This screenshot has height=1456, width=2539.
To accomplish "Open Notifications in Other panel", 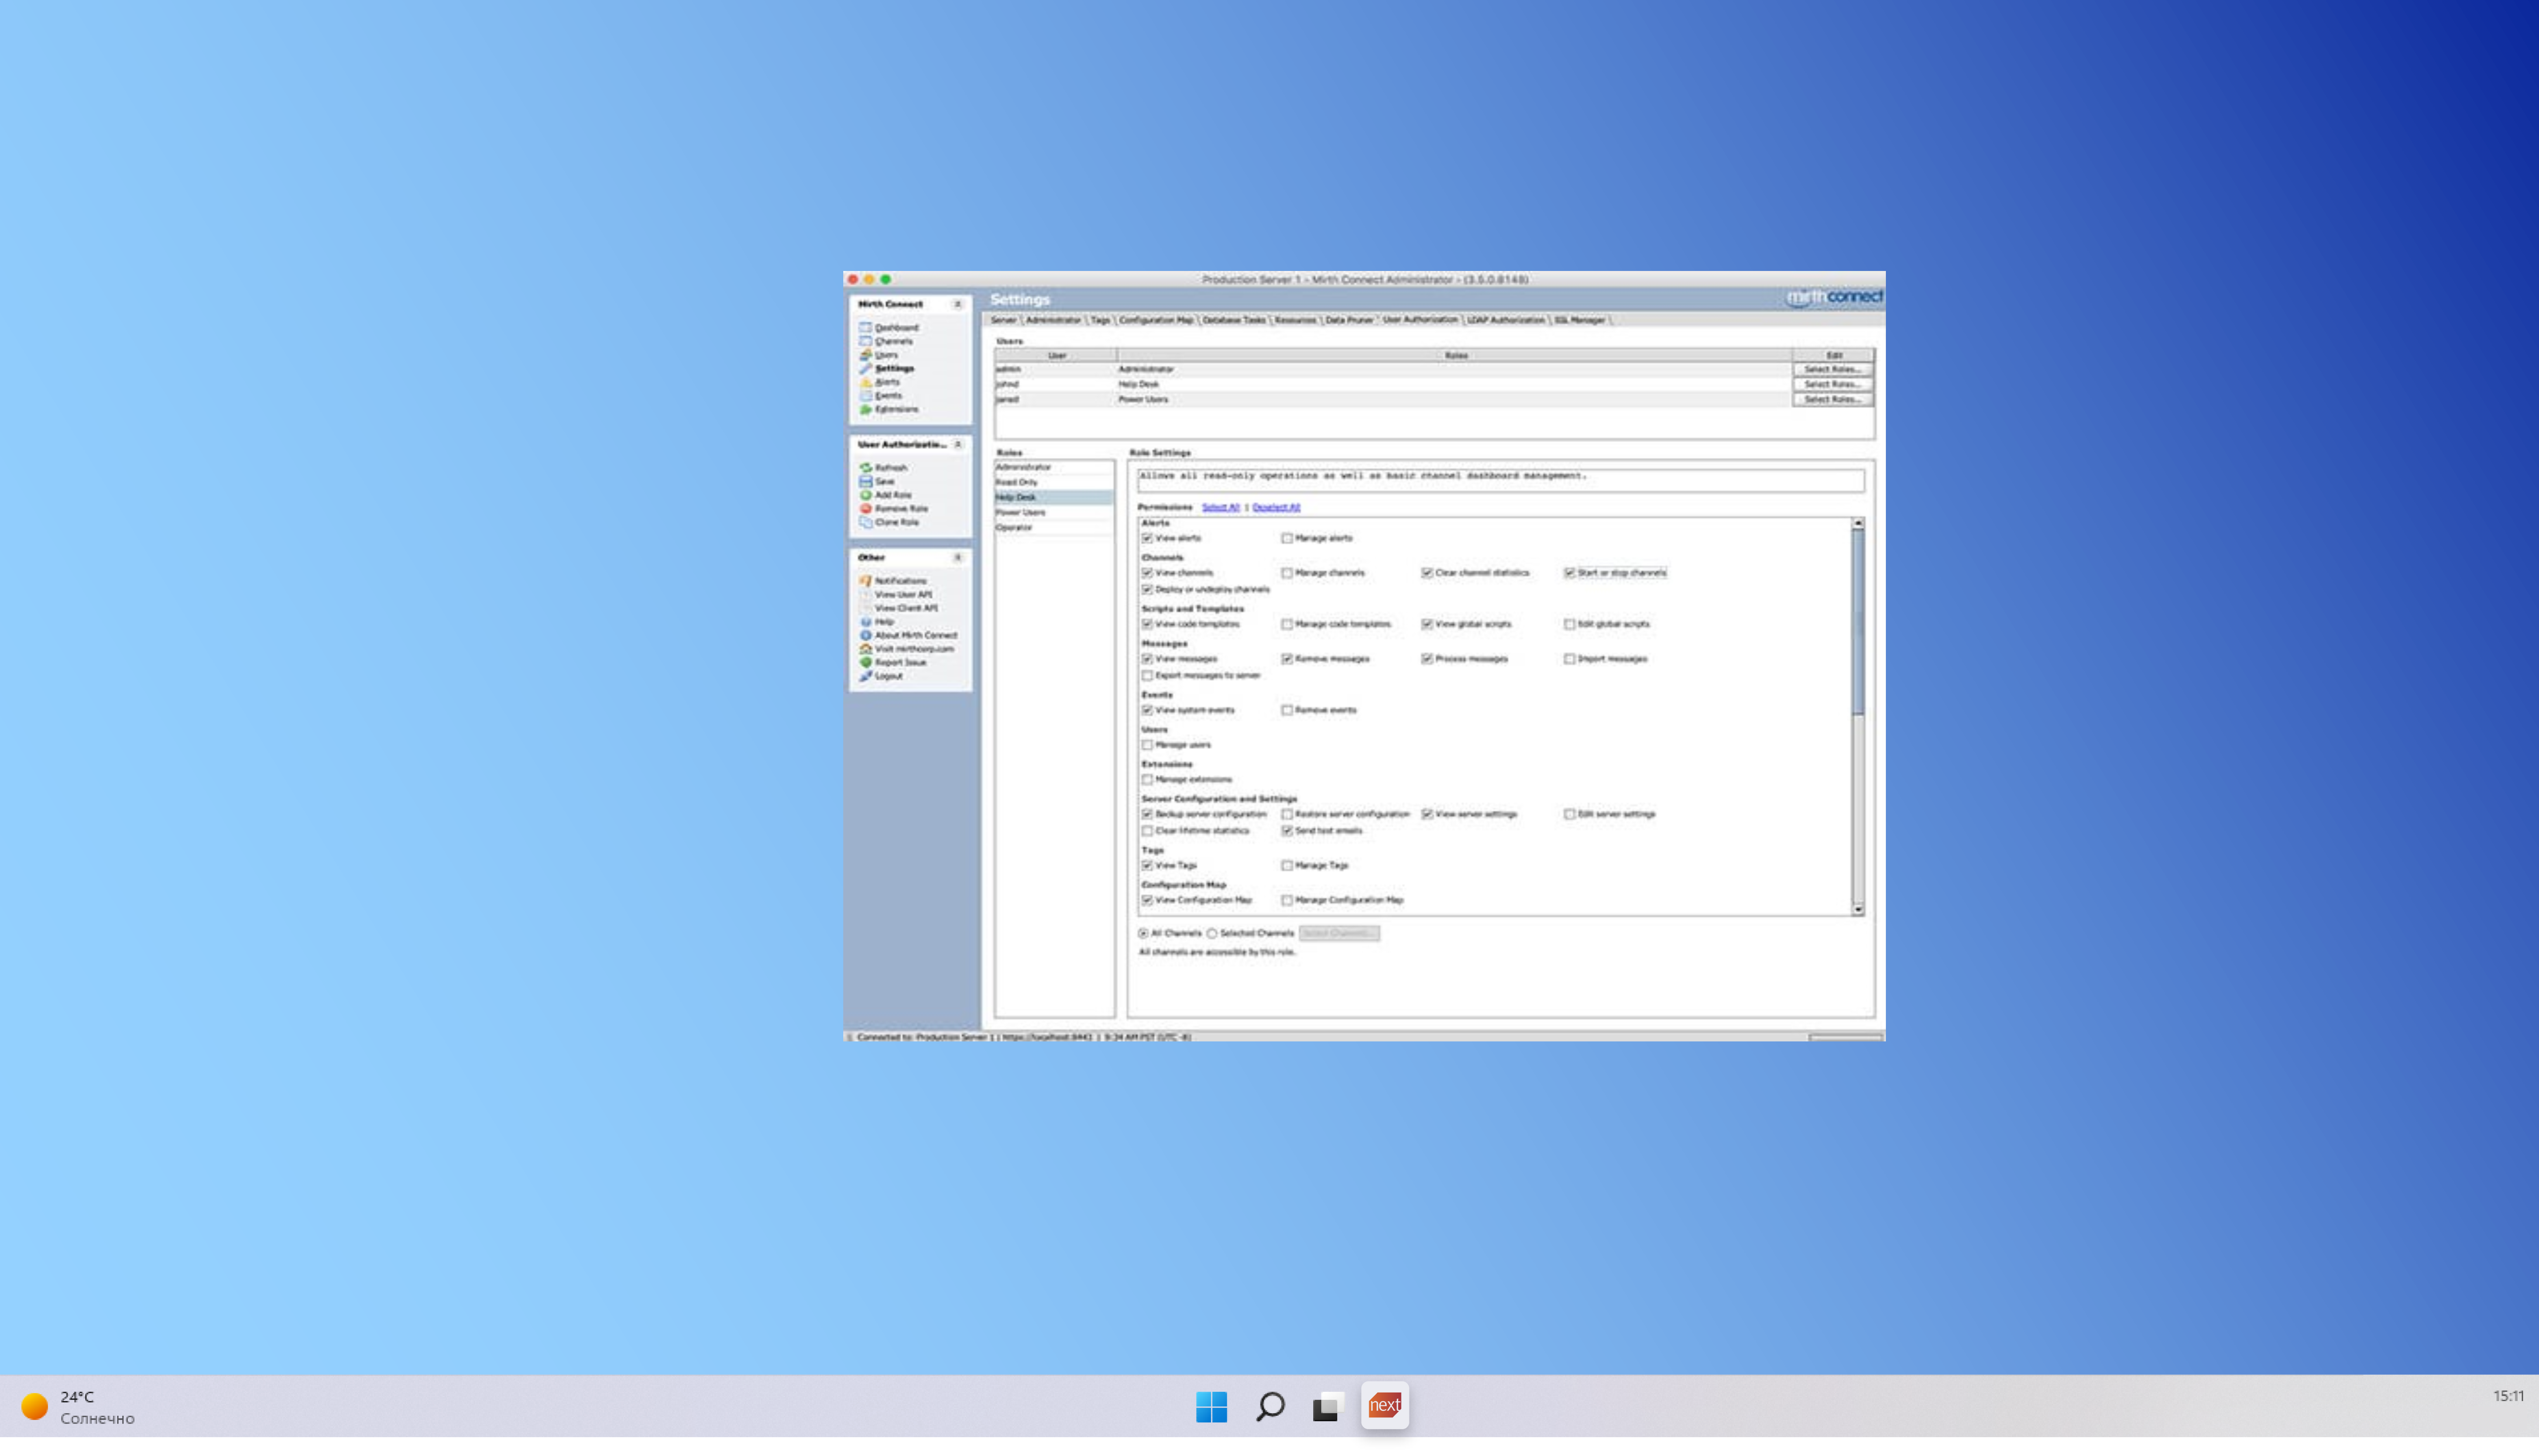I will point(893,581).
